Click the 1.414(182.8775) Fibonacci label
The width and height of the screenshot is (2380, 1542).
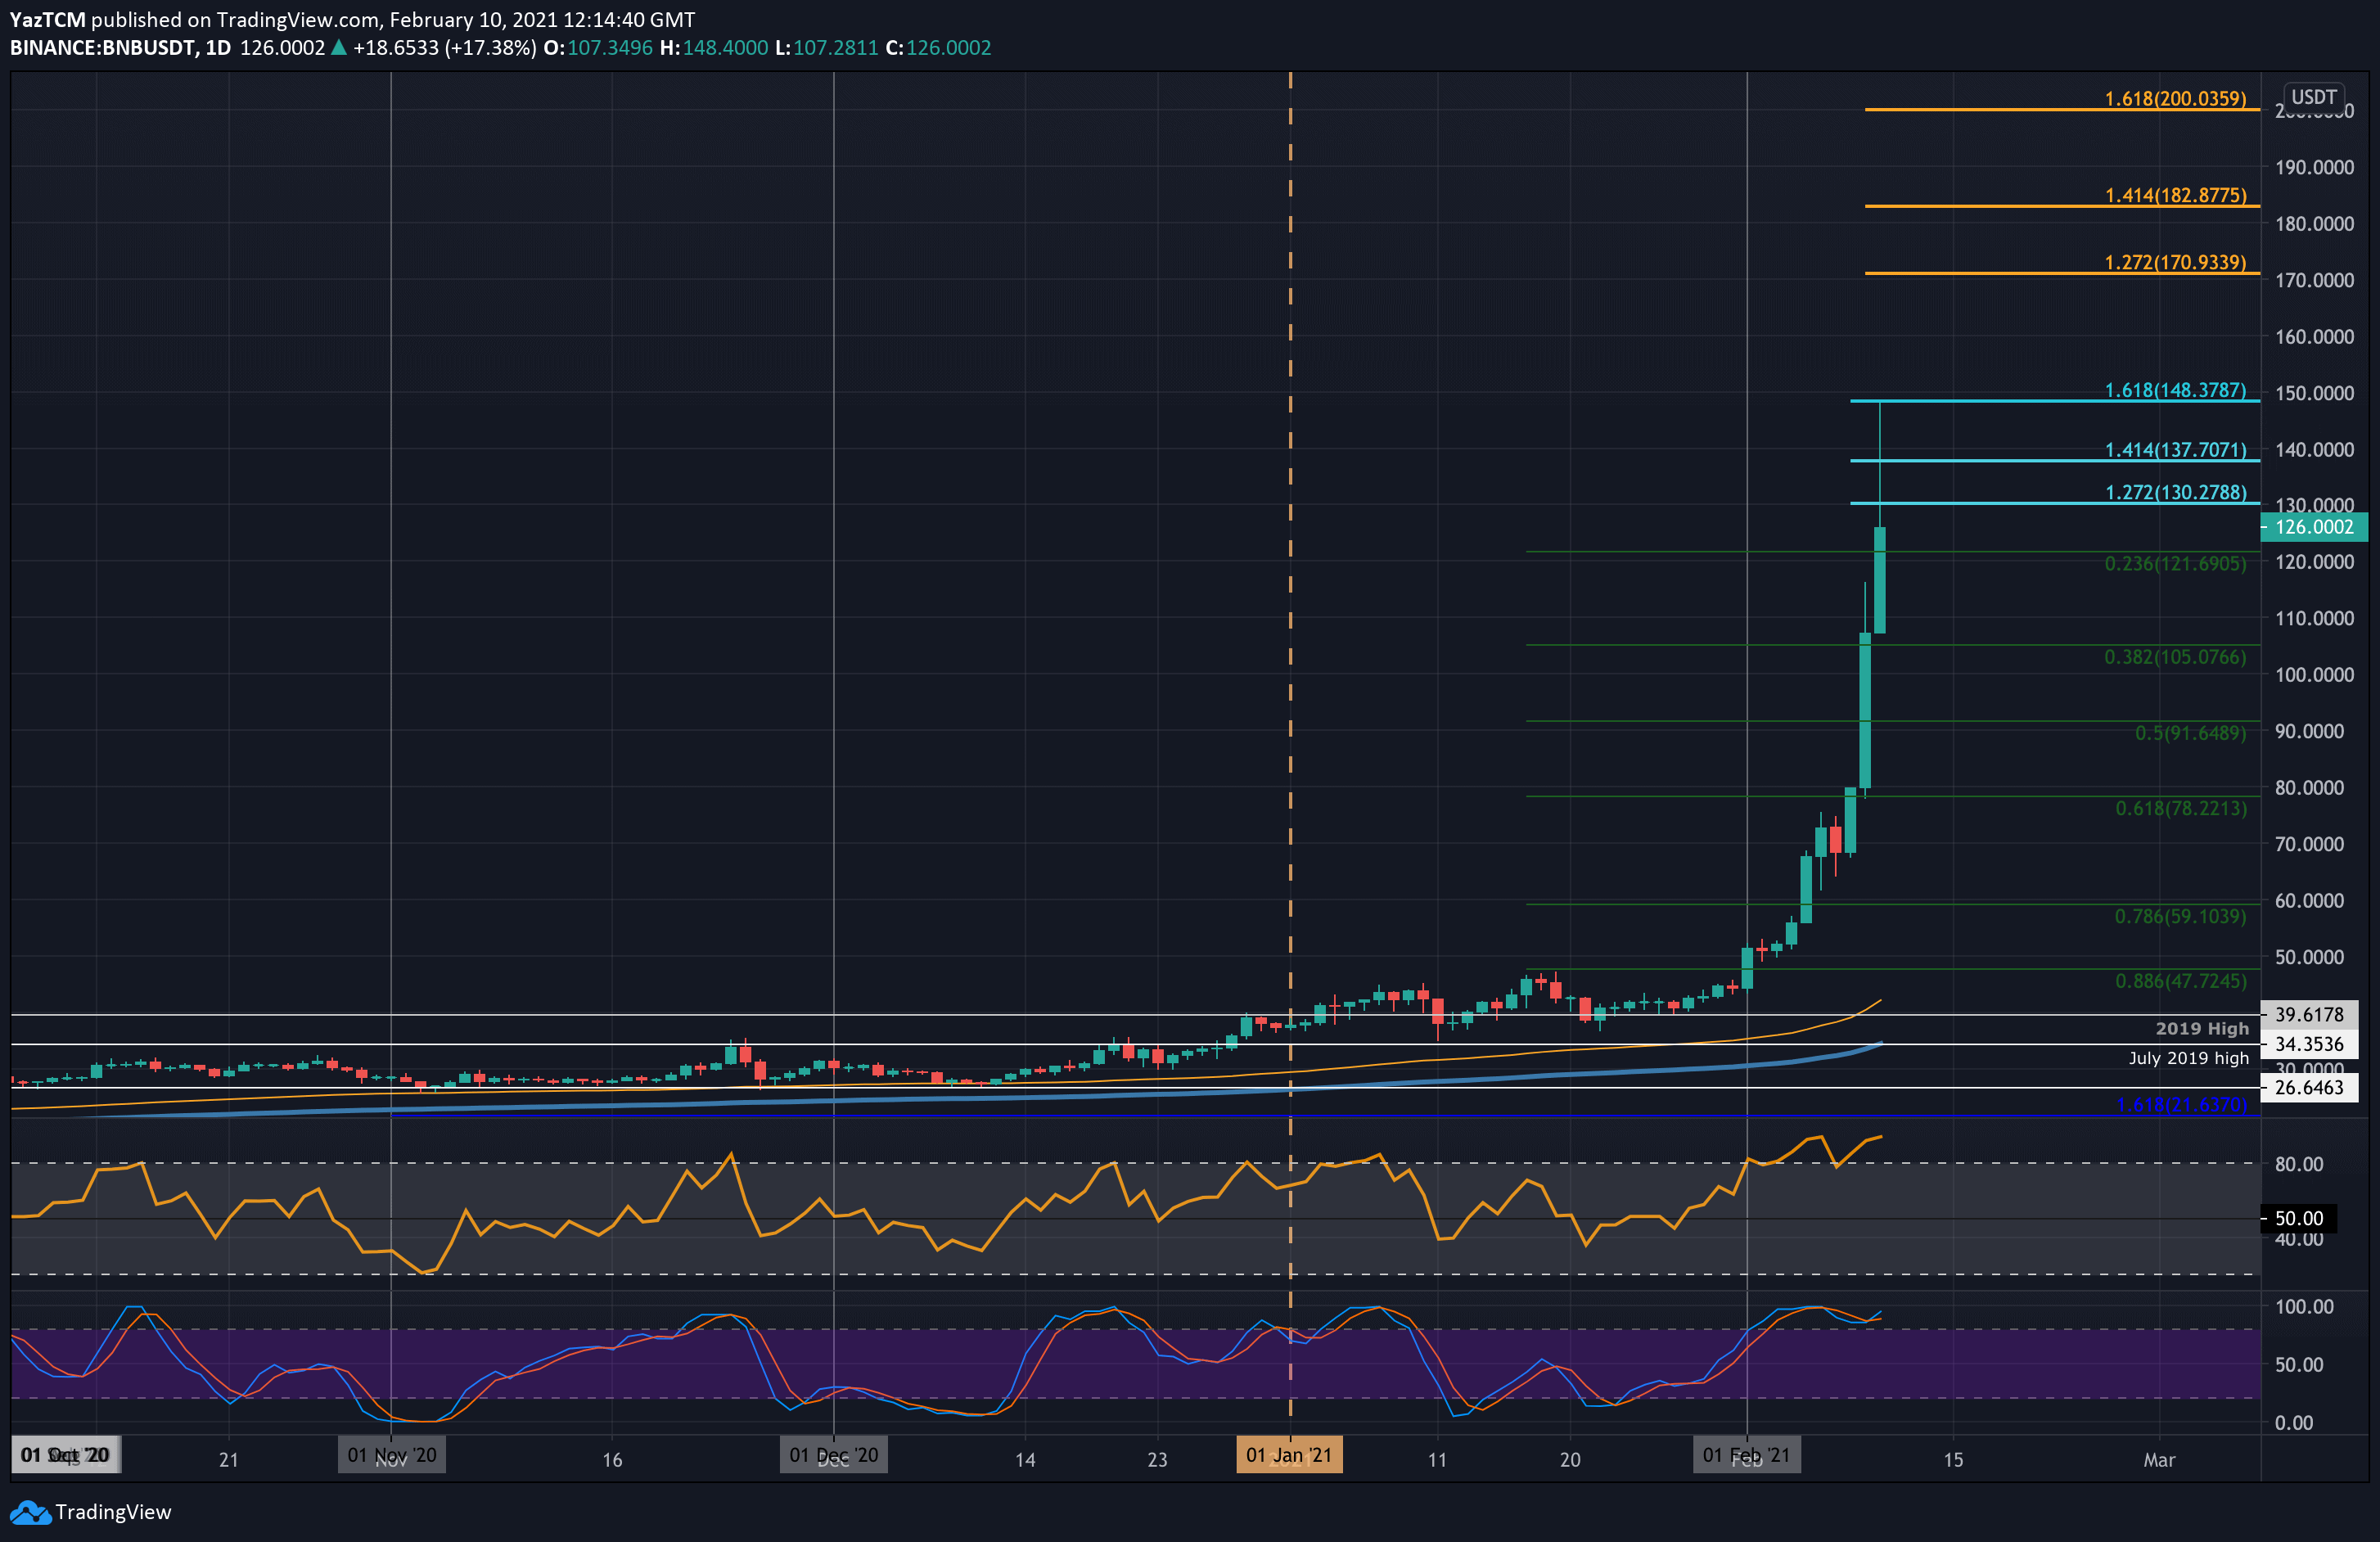pyautogui.click(x=2175, y=195)
